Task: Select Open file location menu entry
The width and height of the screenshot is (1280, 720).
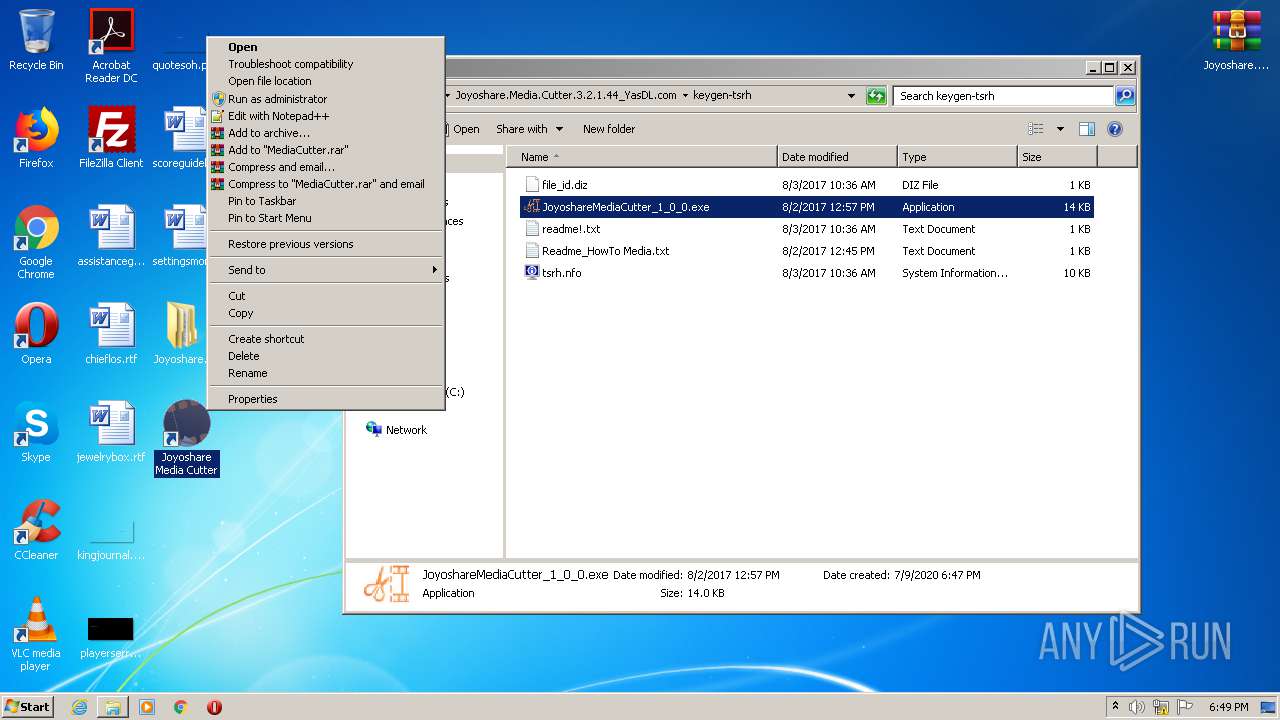Action: pos(326,81)
